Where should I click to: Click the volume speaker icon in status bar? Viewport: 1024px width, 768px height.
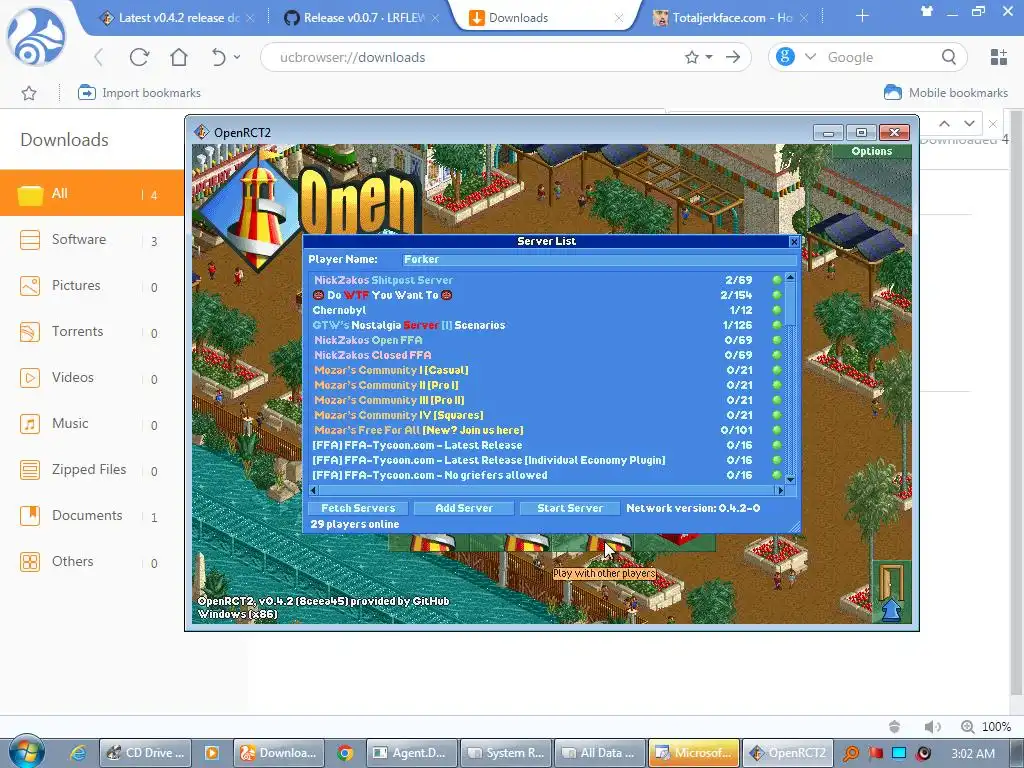pos(932,727)
